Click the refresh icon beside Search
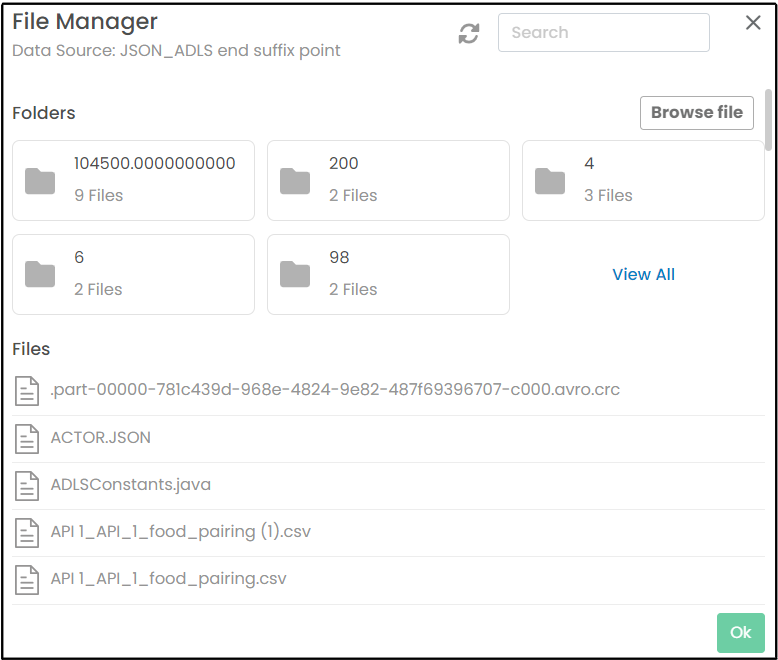 pyautogui.click(x=468, y=34)
